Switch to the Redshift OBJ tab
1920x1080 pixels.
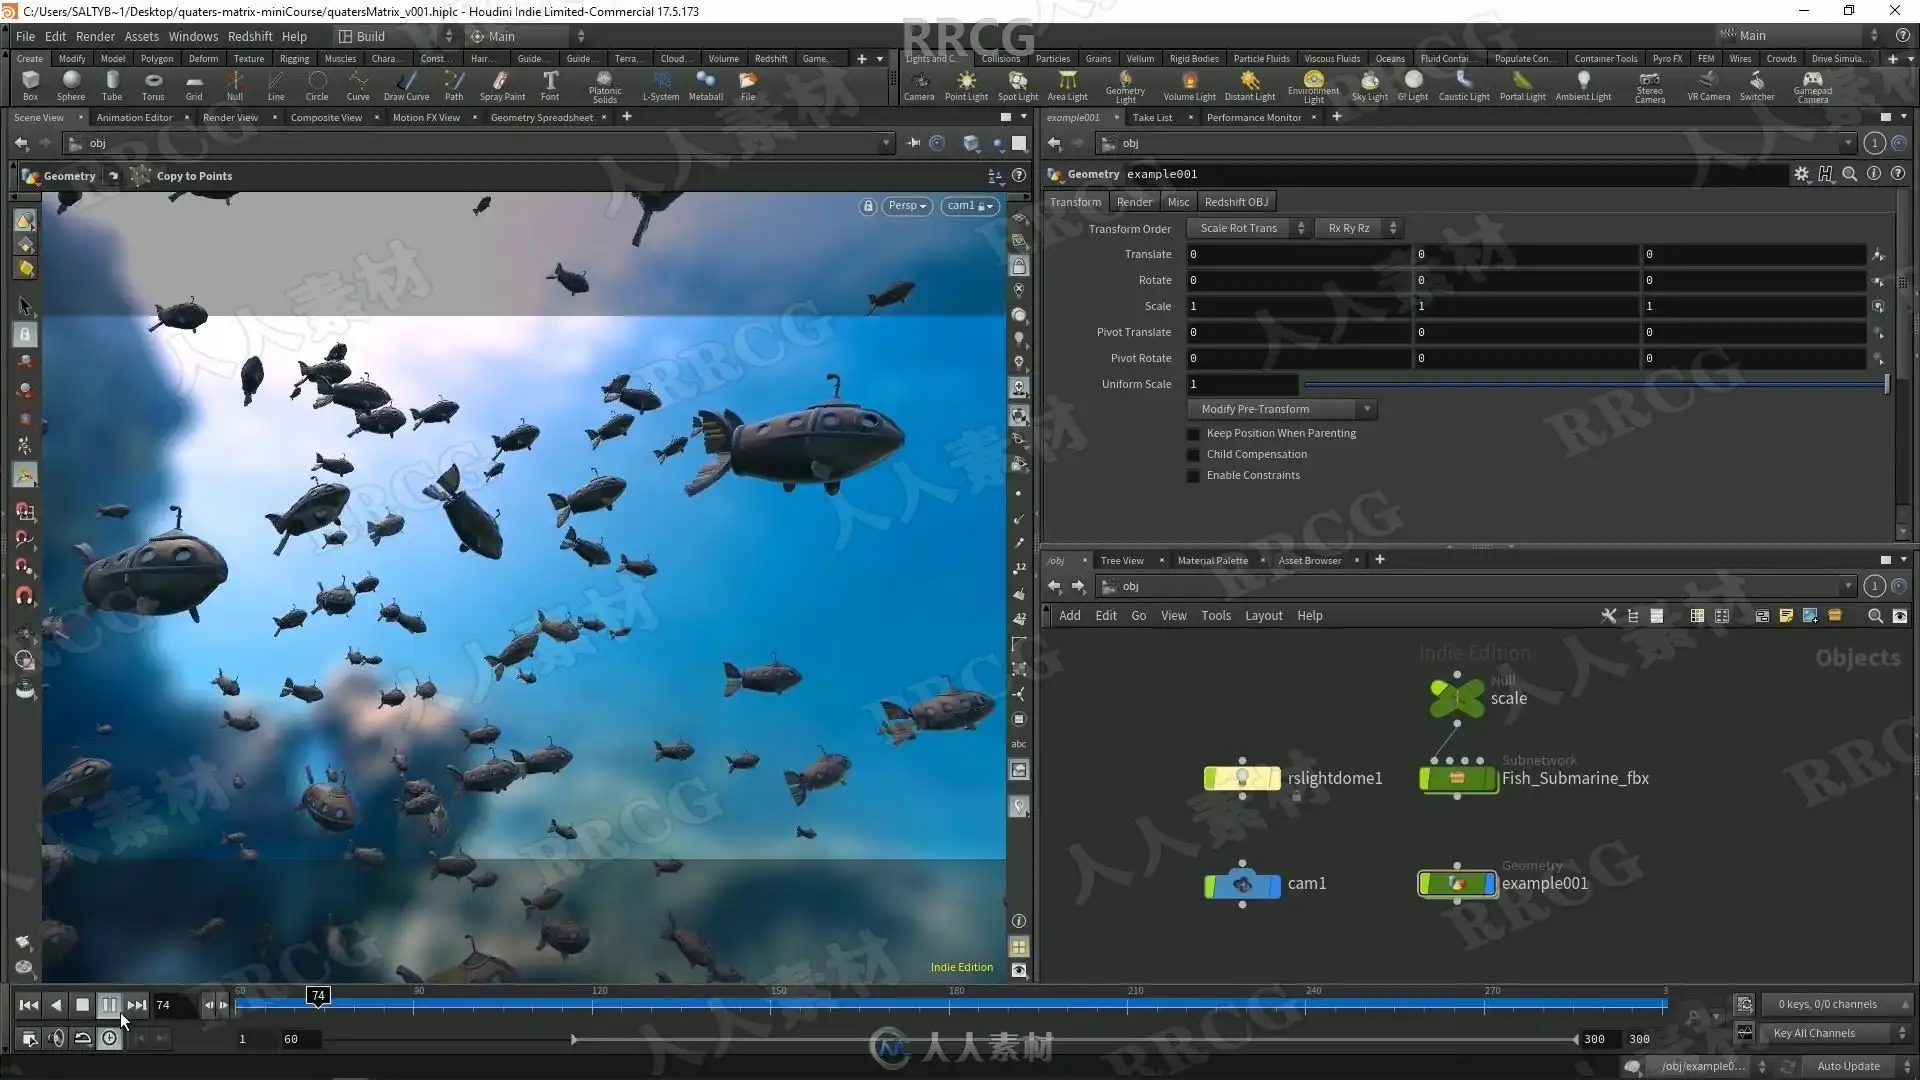point(1236,202)
